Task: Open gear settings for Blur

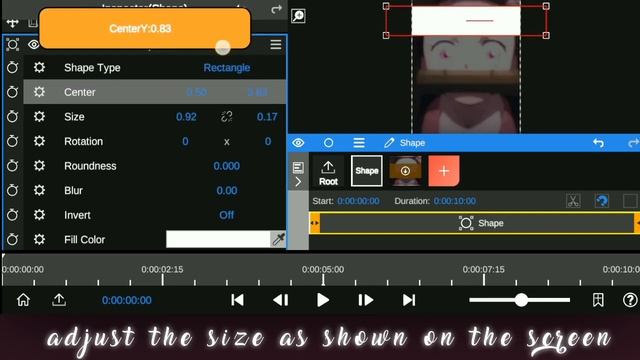Action: pyautogui.click(x=39, y=190)
